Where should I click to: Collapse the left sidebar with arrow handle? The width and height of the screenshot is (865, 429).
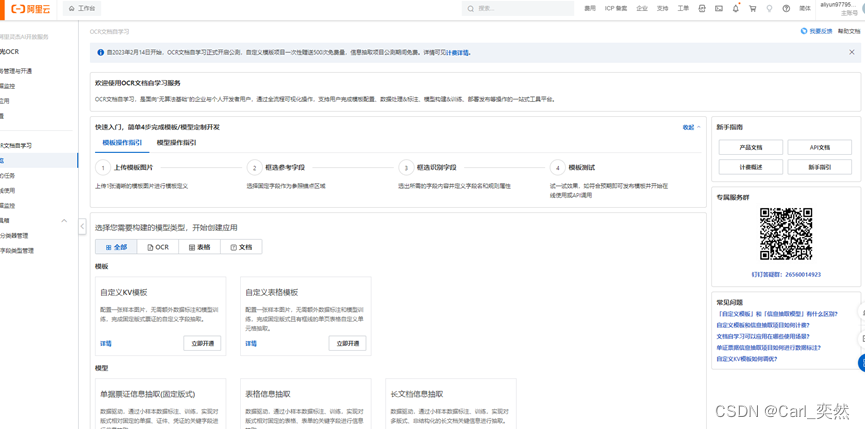[x=82, y=226]
